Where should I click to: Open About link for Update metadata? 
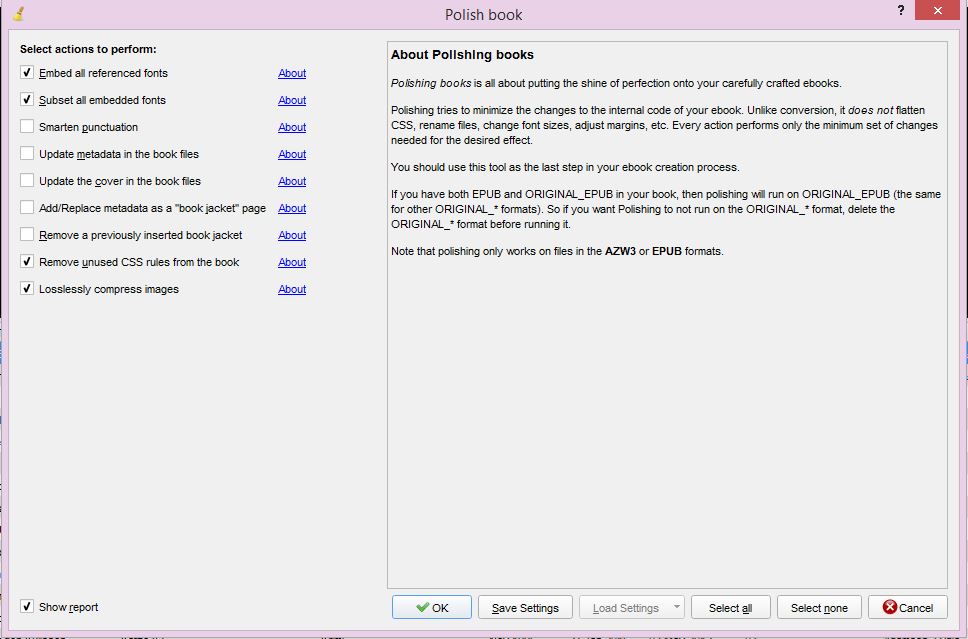coord(292,154)
